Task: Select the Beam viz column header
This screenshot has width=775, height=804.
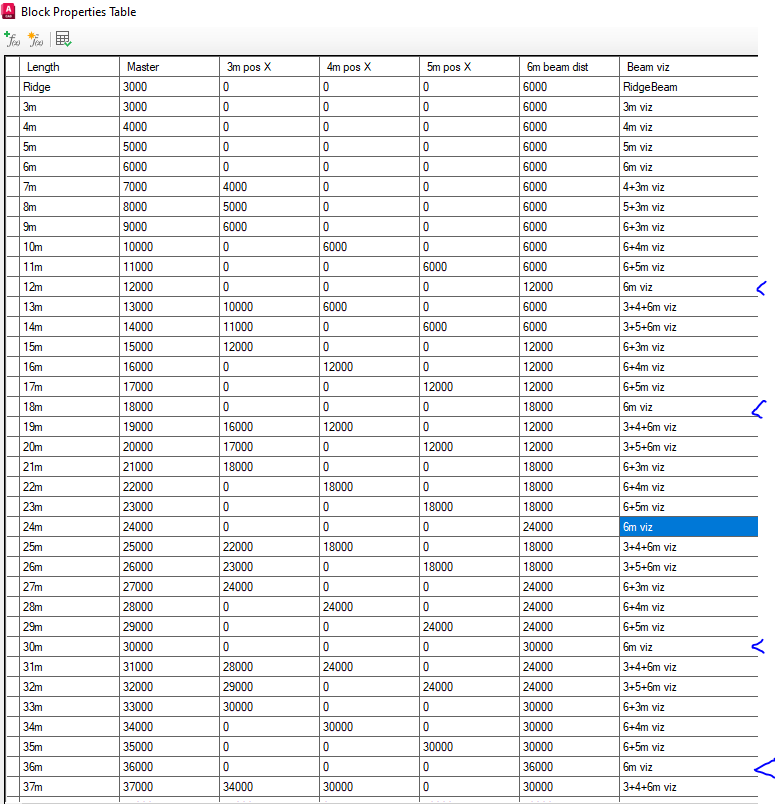Action: point(689,67)
